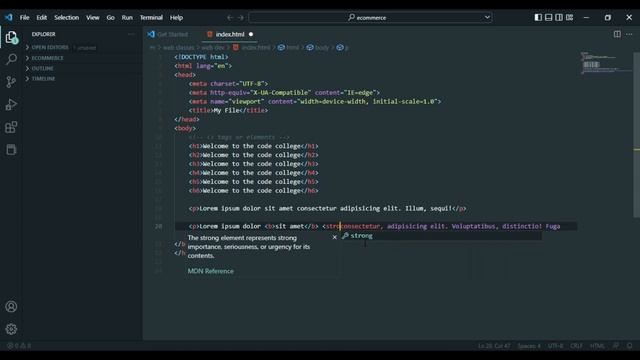Image resolution: width=640 pixels, height=360 pixels.
Task: Go forward with the right navigation arrow
Action: pyautogui.click(x=240, y=18)
